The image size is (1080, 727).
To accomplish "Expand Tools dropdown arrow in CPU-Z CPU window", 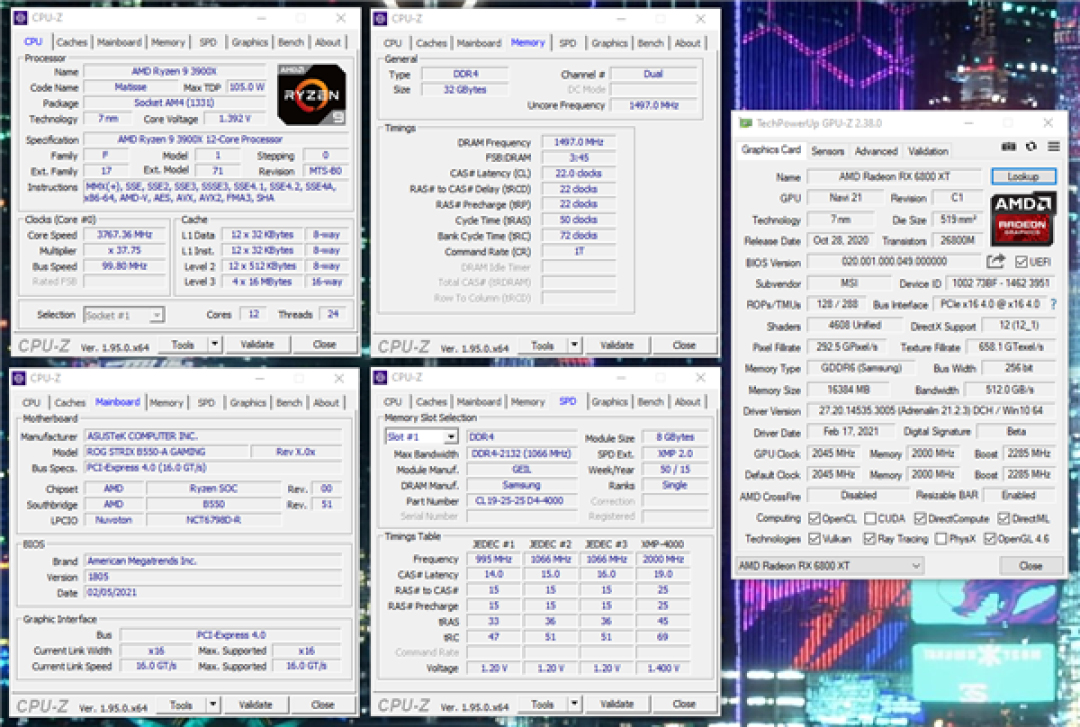I will [x=215, y=344].
